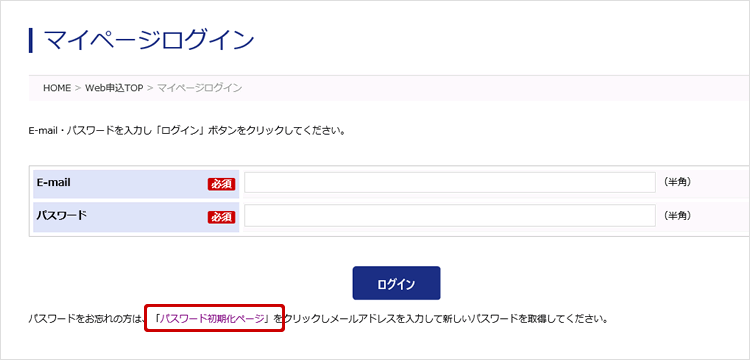Open the Web申込TOP breadcrumb link
Viewport: 750px width, 360px height.
pos(114,88)
